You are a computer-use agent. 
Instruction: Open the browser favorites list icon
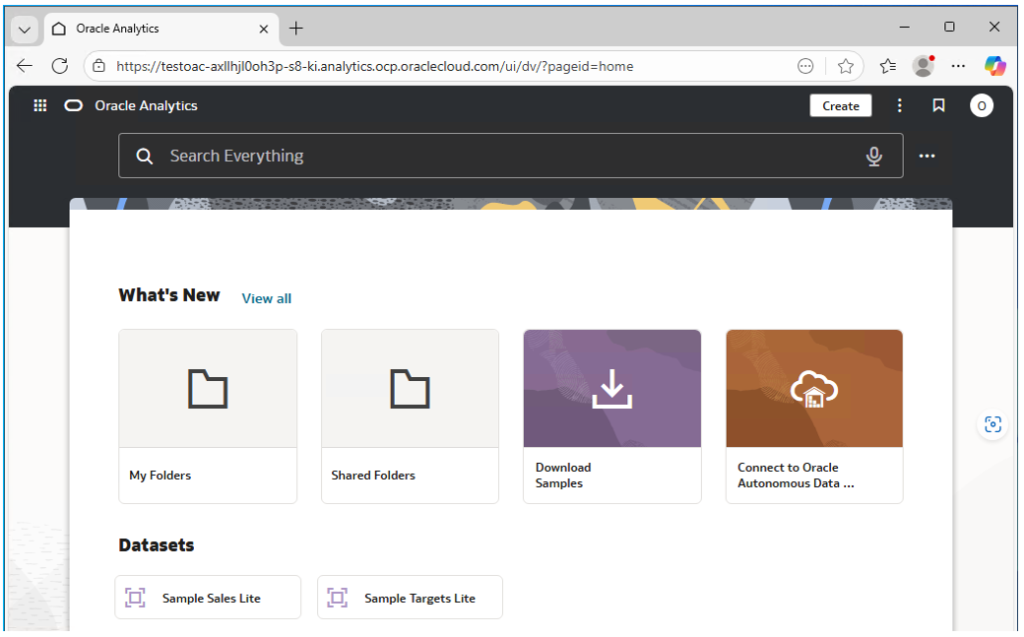887,66
